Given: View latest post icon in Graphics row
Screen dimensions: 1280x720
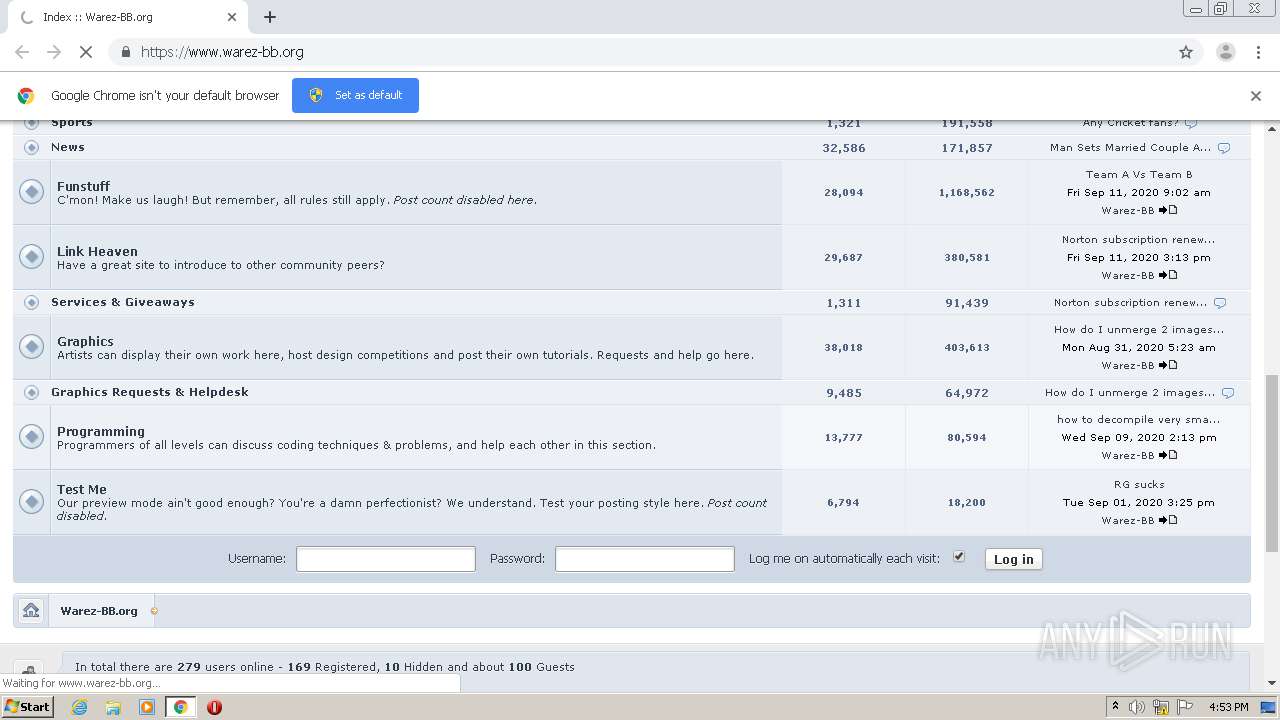Looking at the screenshot, I should pos(1168,365).
